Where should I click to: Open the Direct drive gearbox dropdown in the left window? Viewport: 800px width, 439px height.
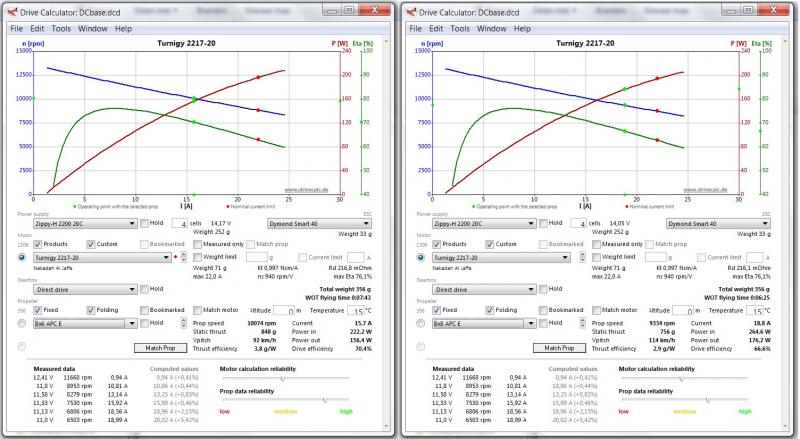pos(85,289)
